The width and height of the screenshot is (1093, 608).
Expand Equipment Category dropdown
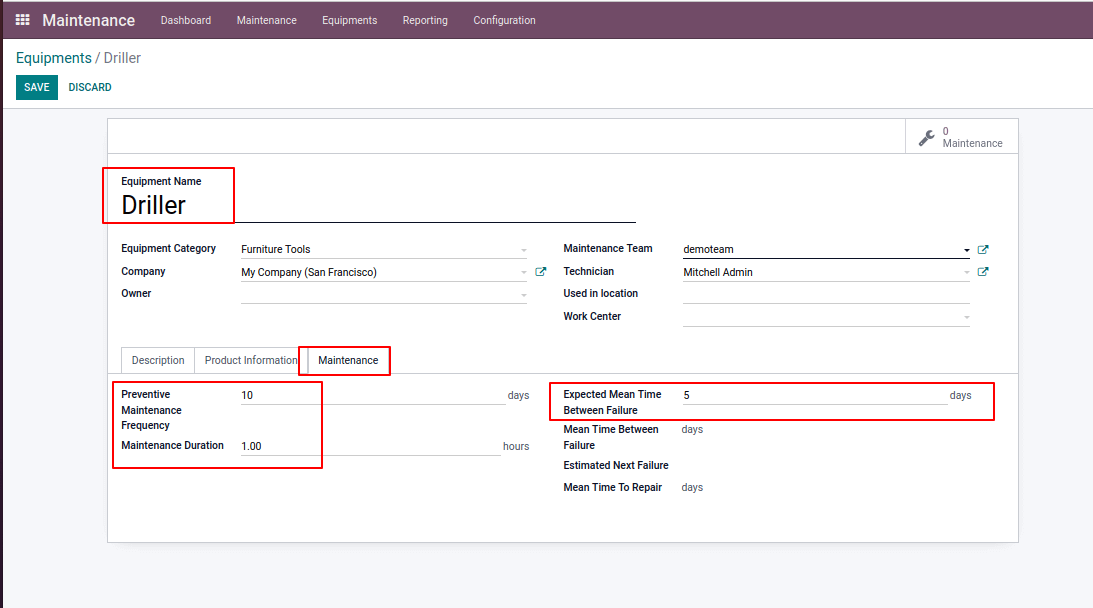tap(523, 250)
